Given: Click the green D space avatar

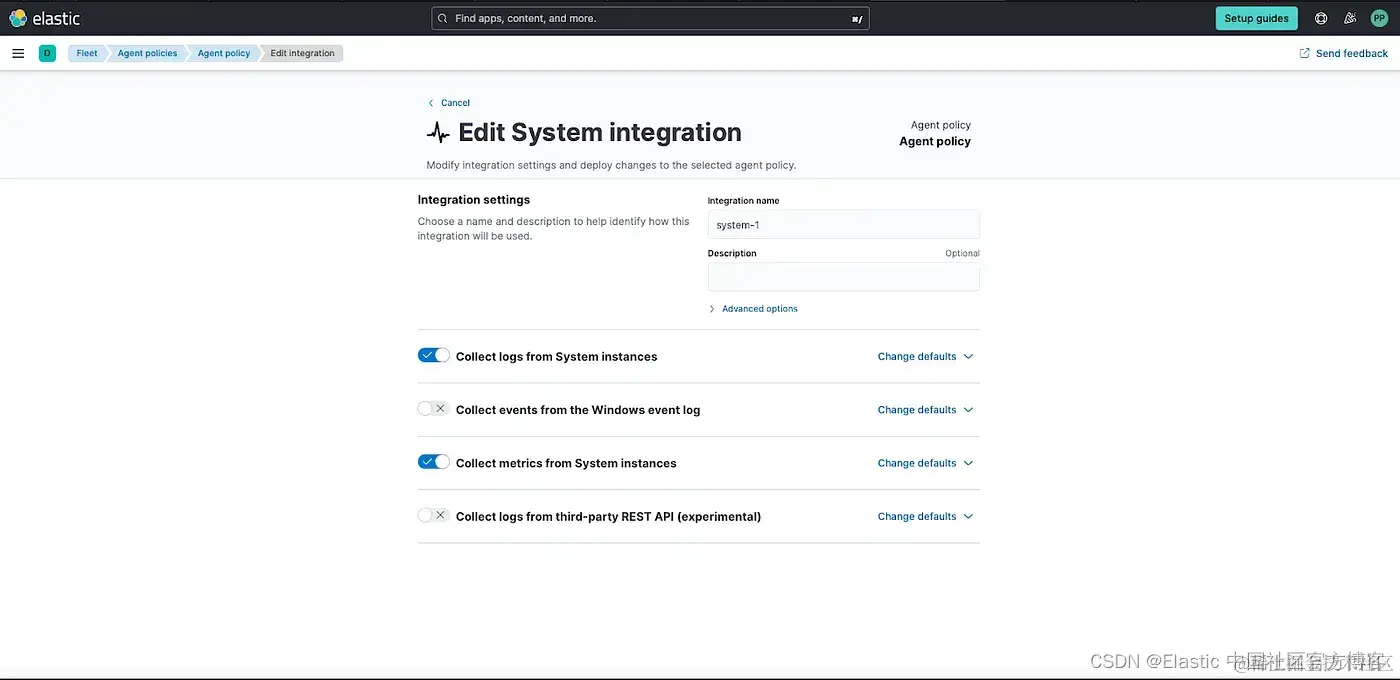Looking at the screenshot, I should 47,53.
